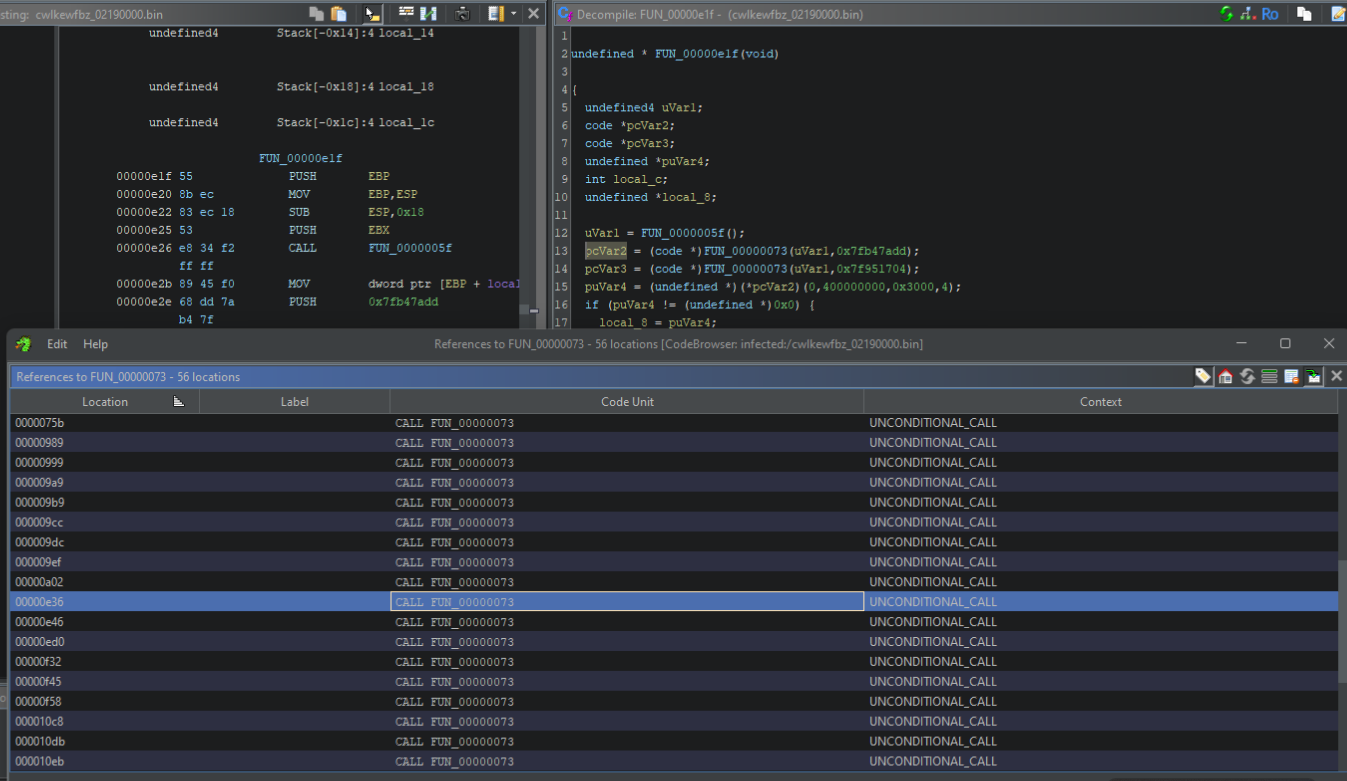
Task: Click the Copy icon in Listing toolbar
Action: [316, 14]
